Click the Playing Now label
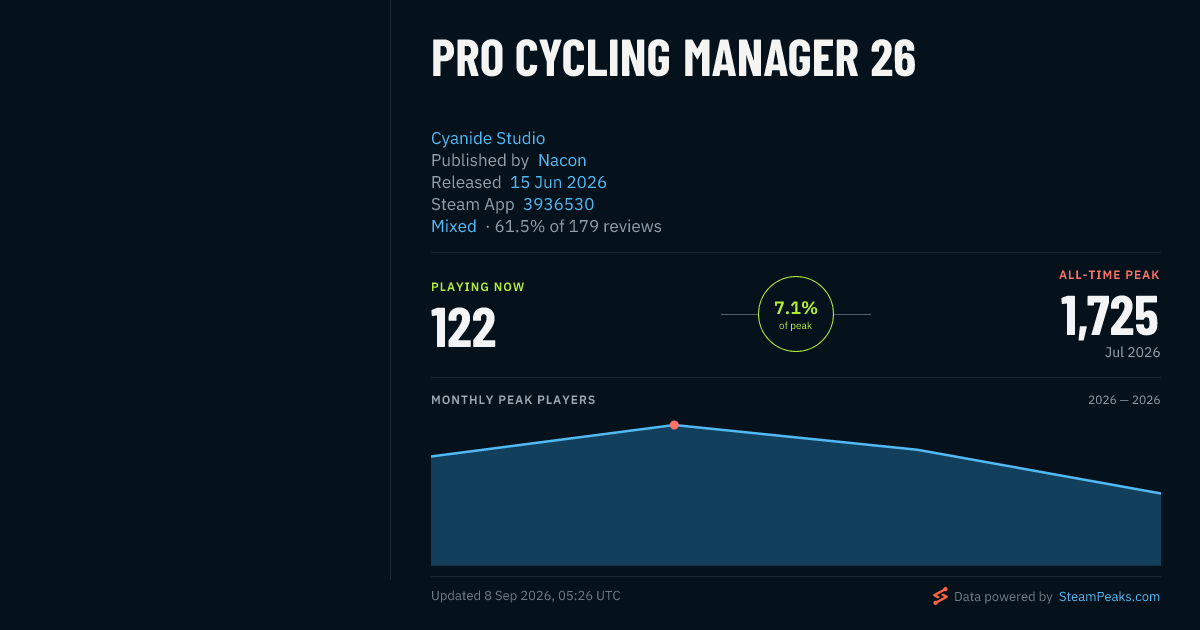 [x=478, y=287]
